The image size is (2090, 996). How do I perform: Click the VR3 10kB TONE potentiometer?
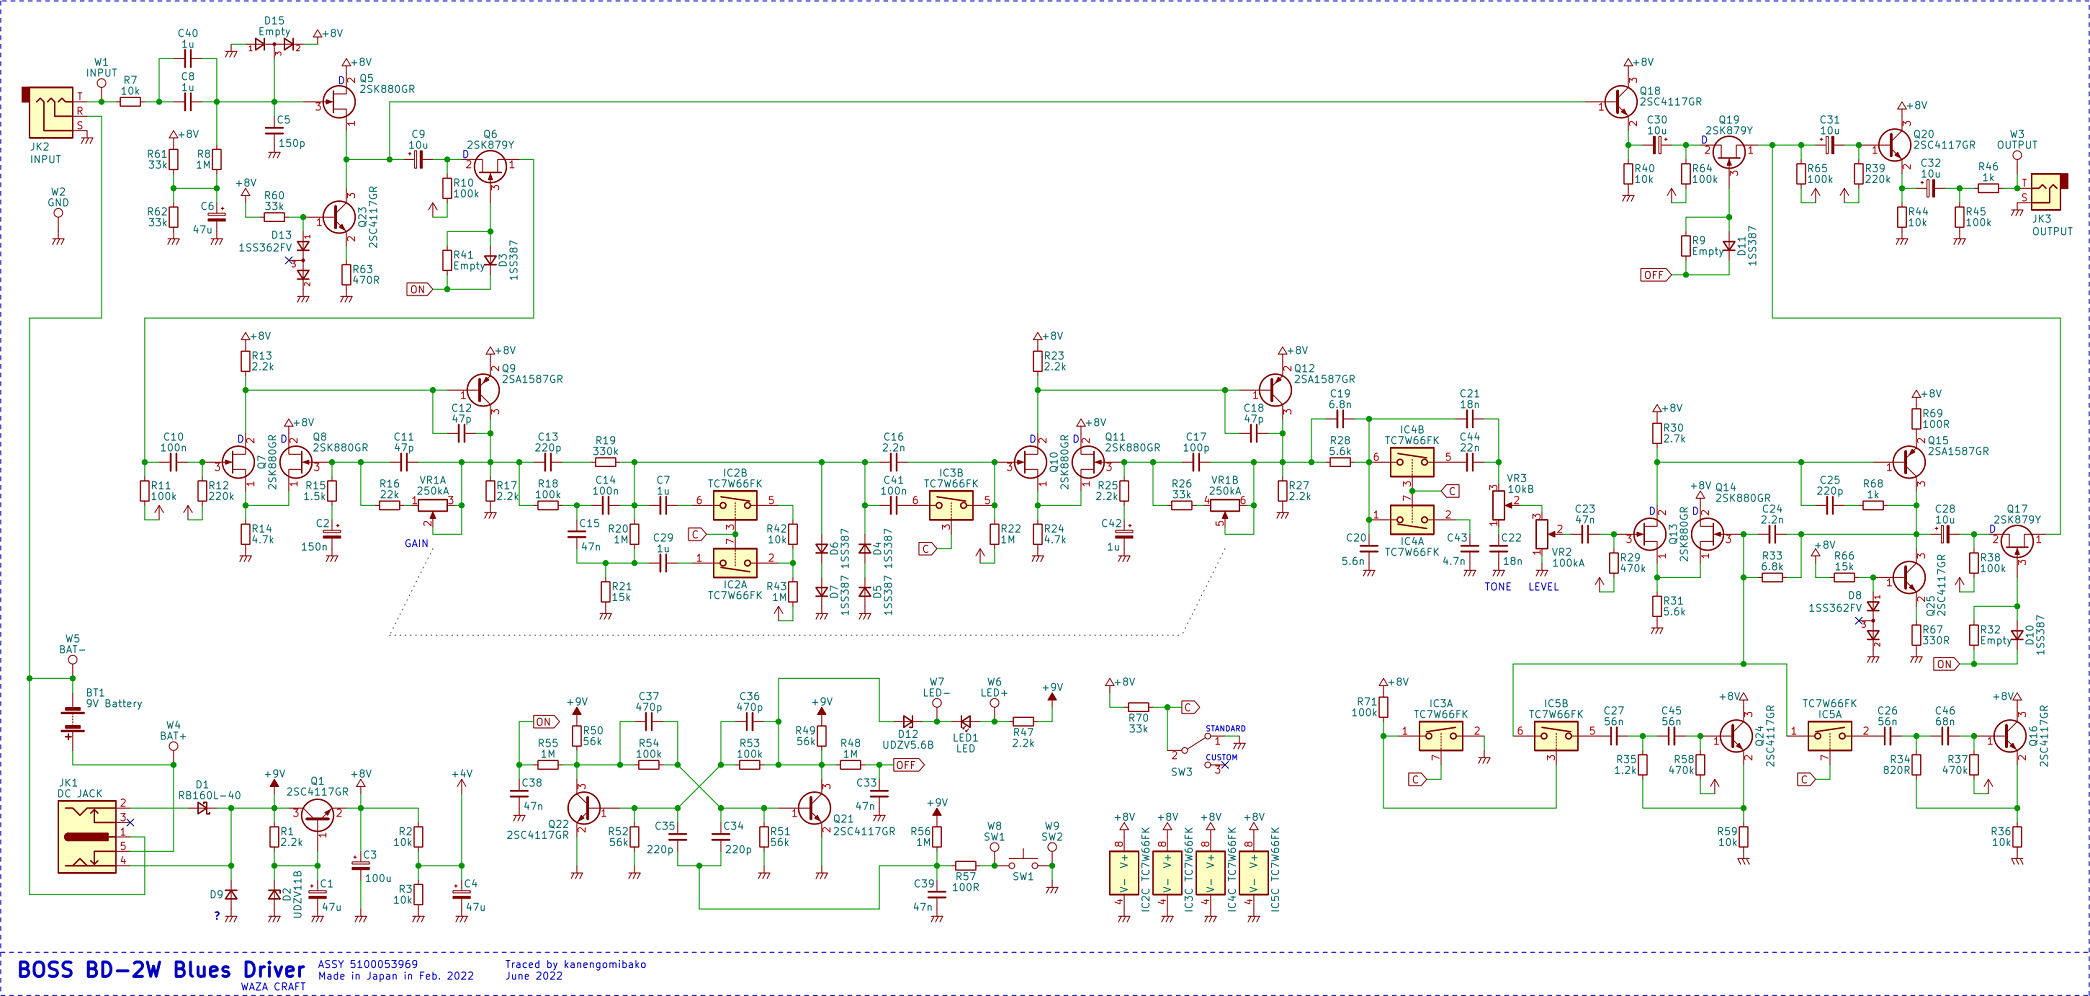pos(1497,505)
